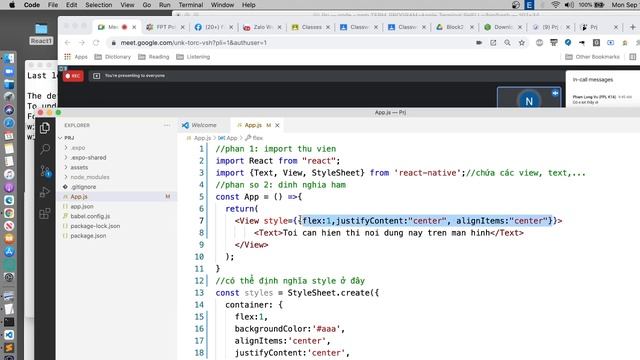Open the Reading bookmarks folder
This screenshot has width=640, height=360.
(153, 57)
